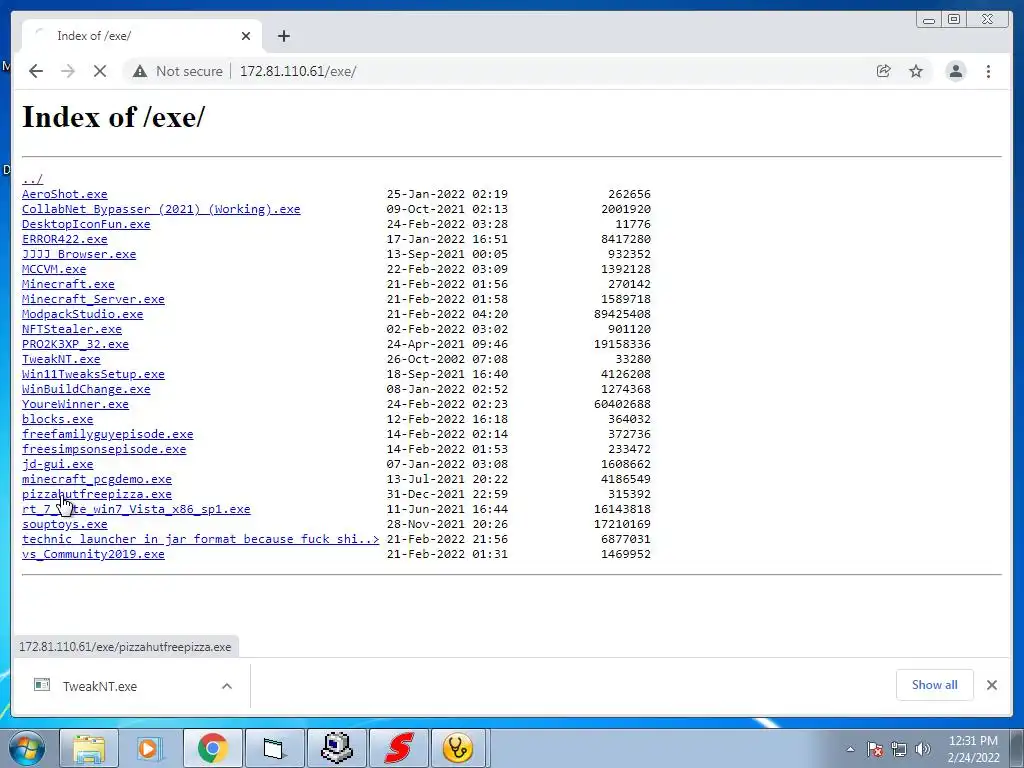This screenshot has width=1024, height=768.
Task: Open YoureWinner.exe link
Action: (x=76, y=404)
